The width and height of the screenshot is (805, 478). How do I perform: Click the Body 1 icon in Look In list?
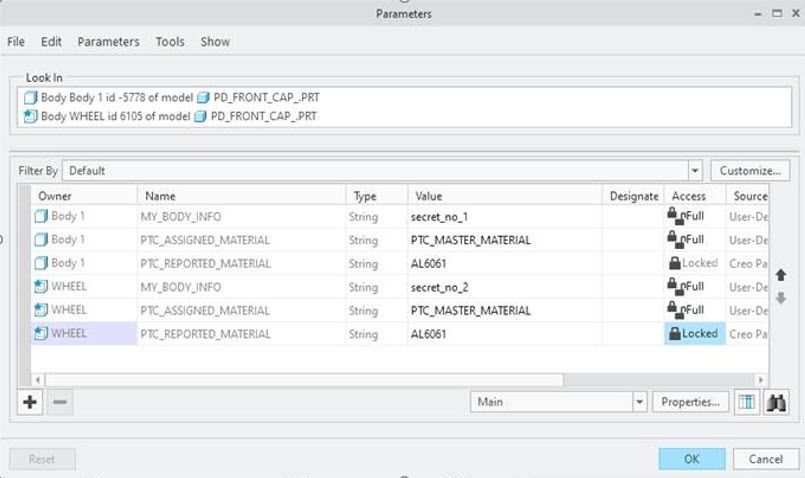(x=31, y=98)
